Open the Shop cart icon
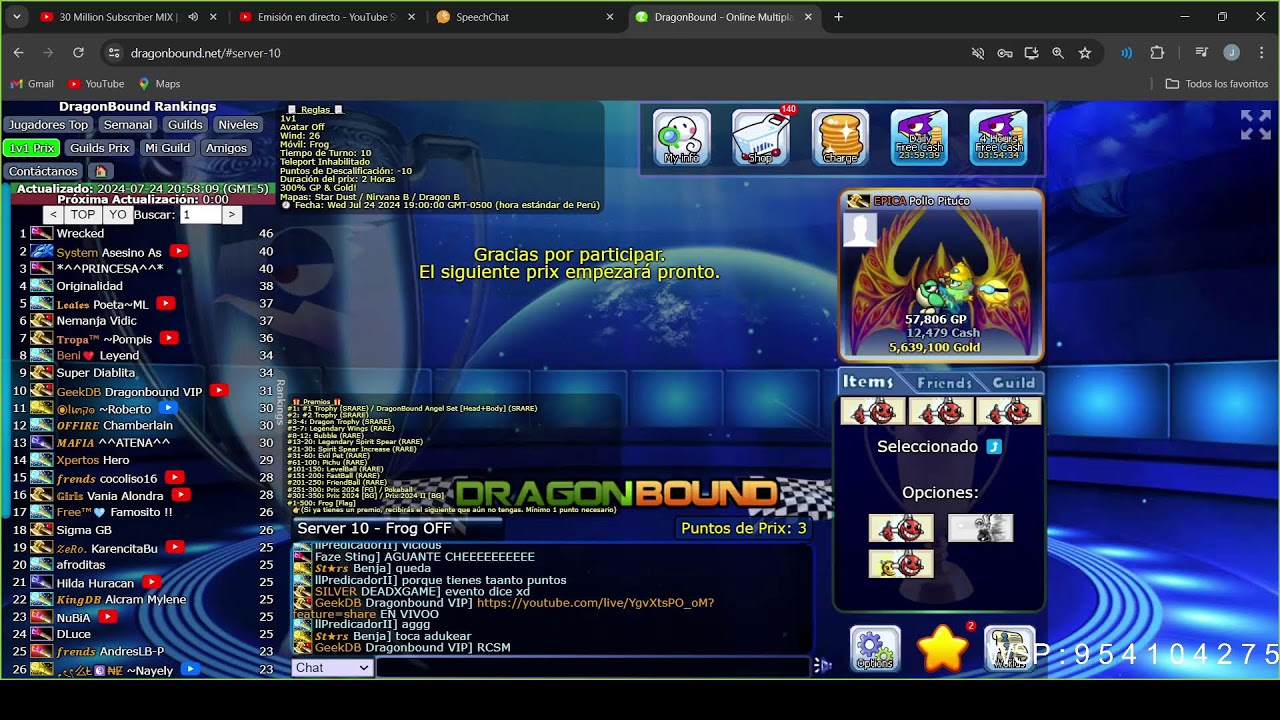The width and height of the screenshot is (1280, 720). click(761, 138)
